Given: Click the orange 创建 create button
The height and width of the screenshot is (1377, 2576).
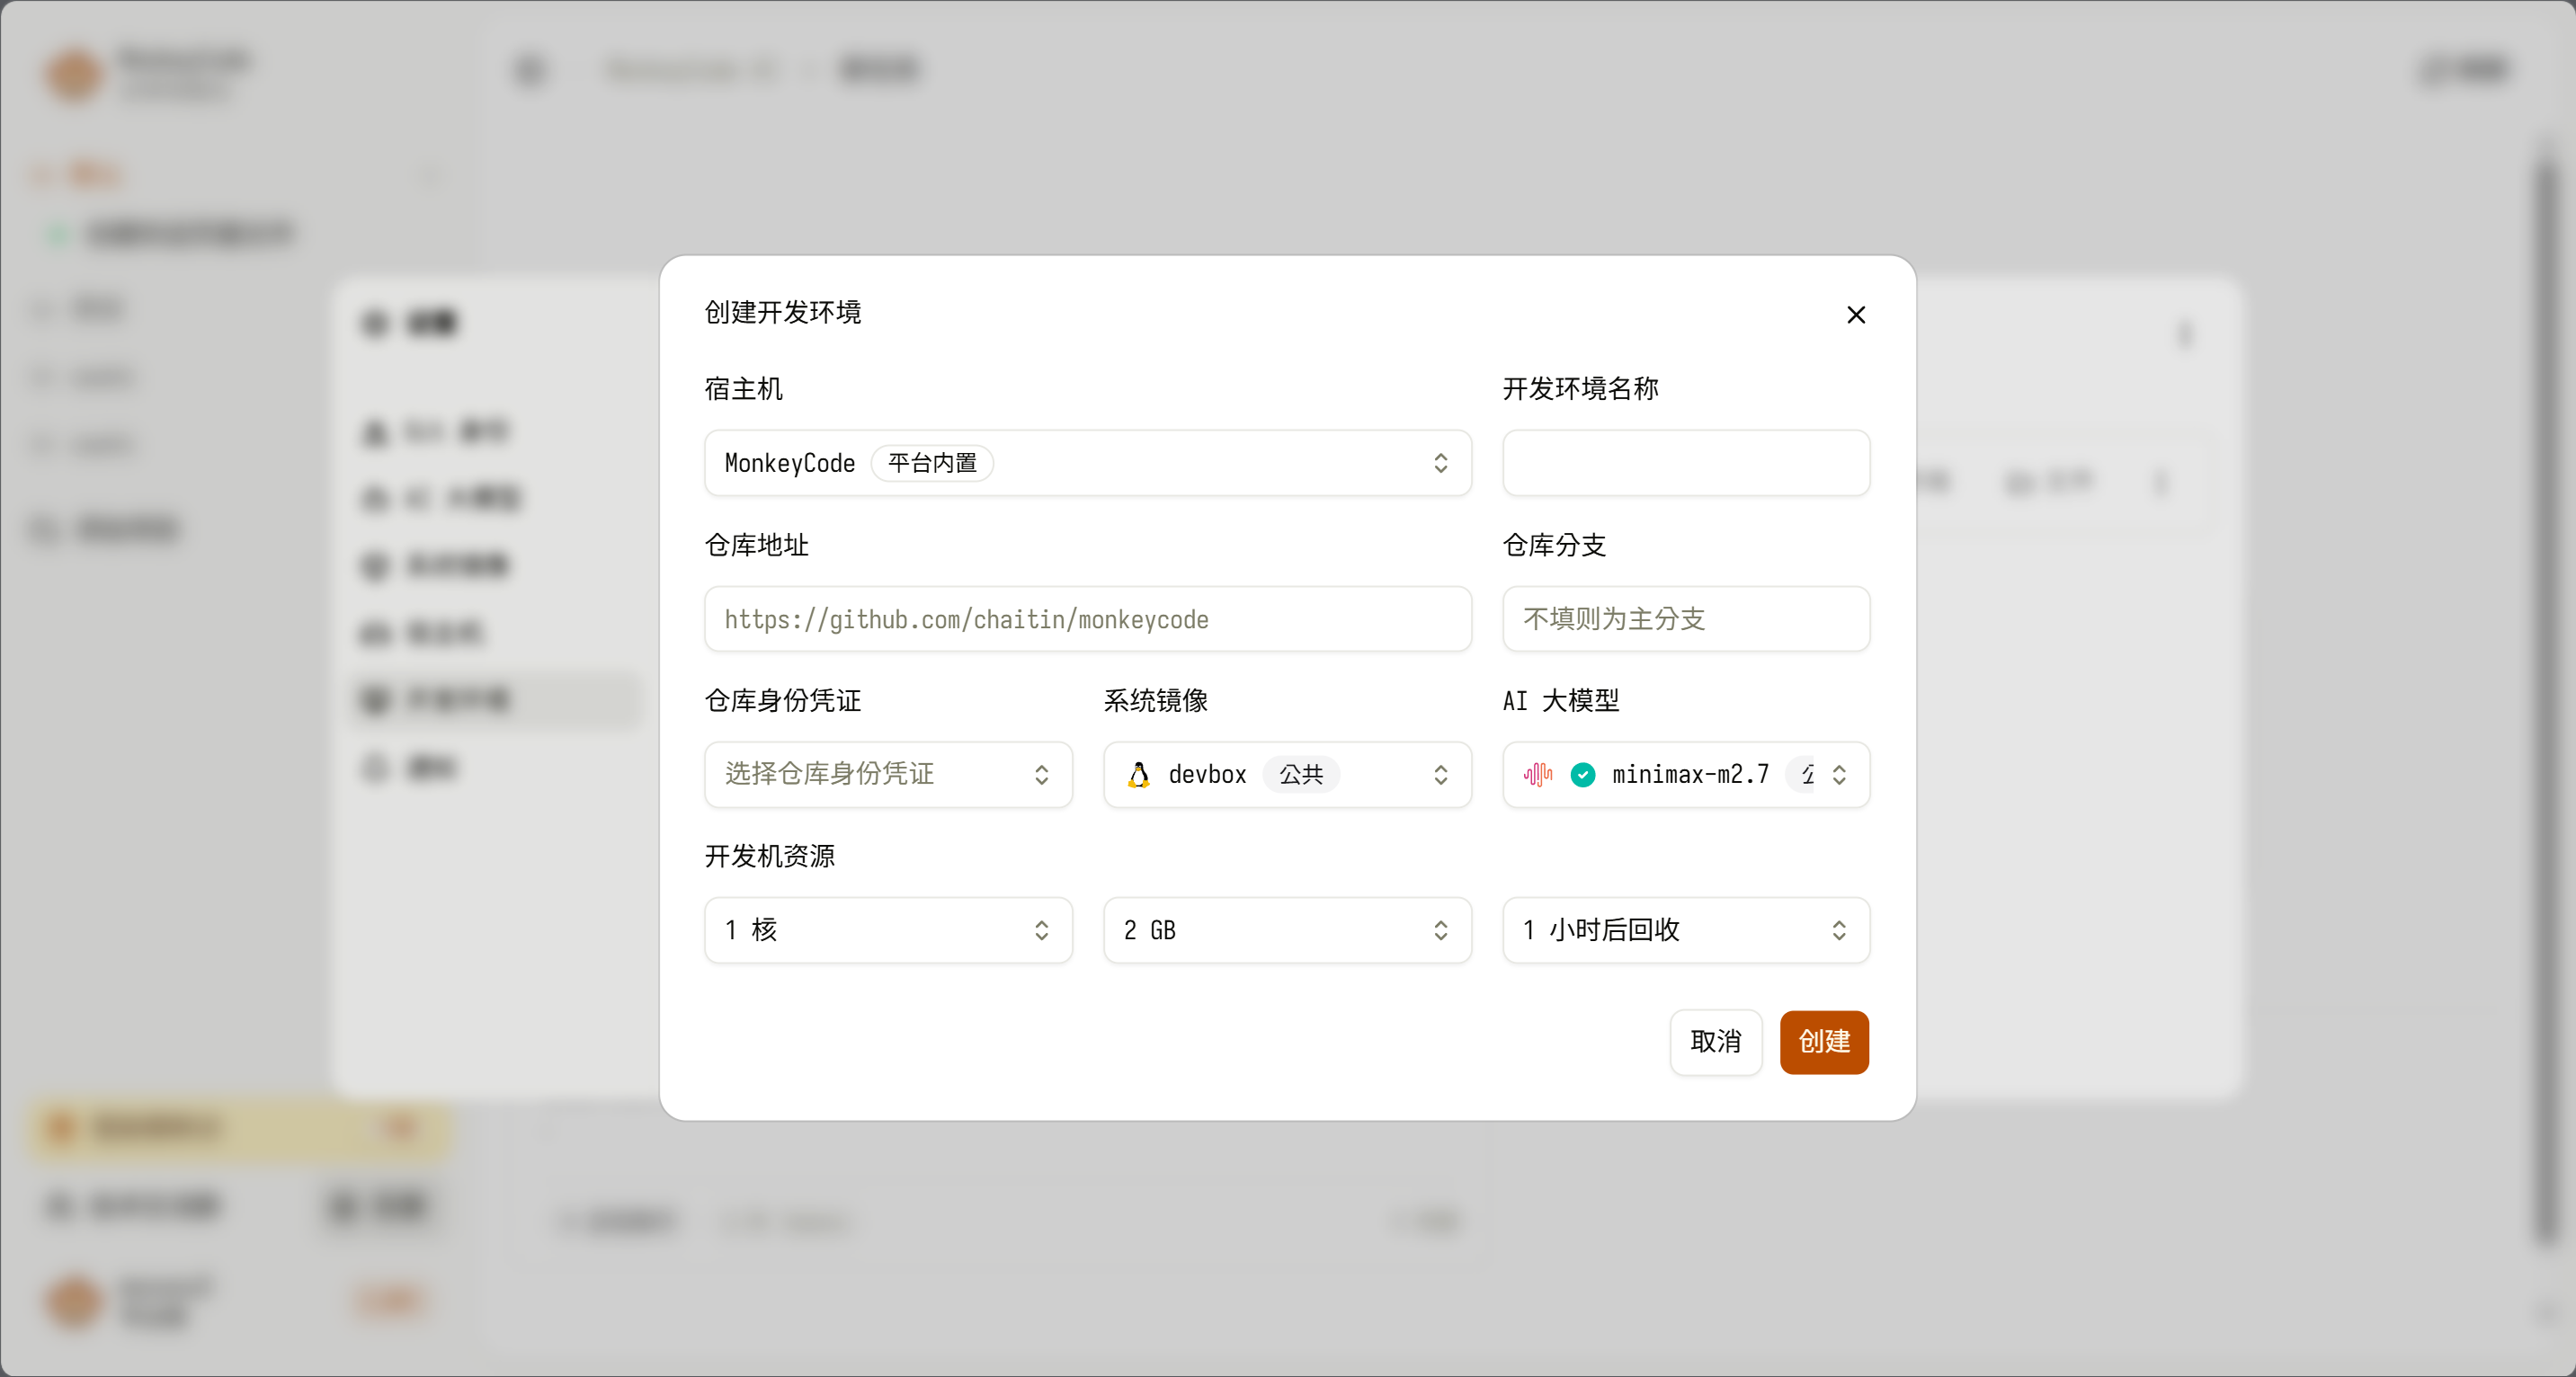Looking at the screenshot, I should tap(1823, 1042).
